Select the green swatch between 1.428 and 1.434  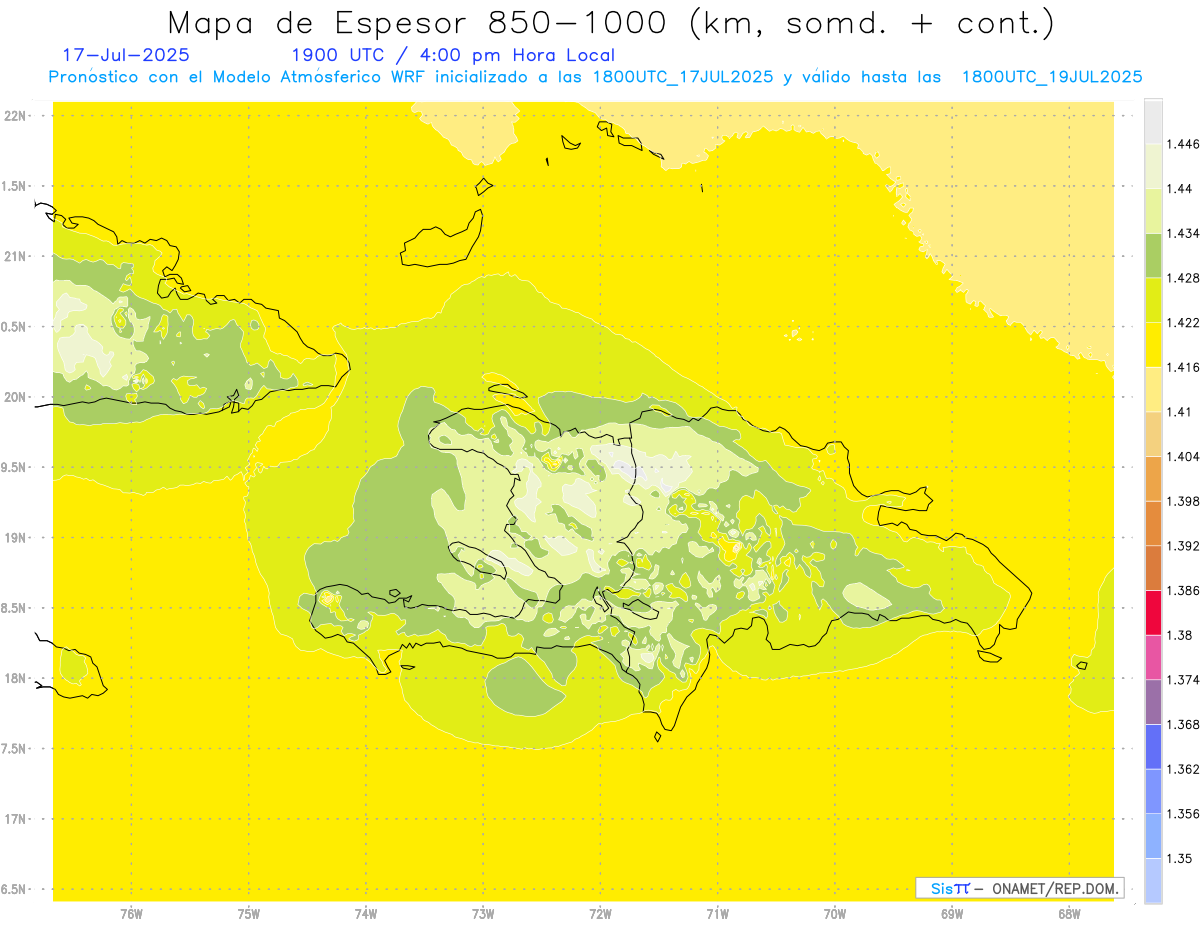click(1153, 255)
